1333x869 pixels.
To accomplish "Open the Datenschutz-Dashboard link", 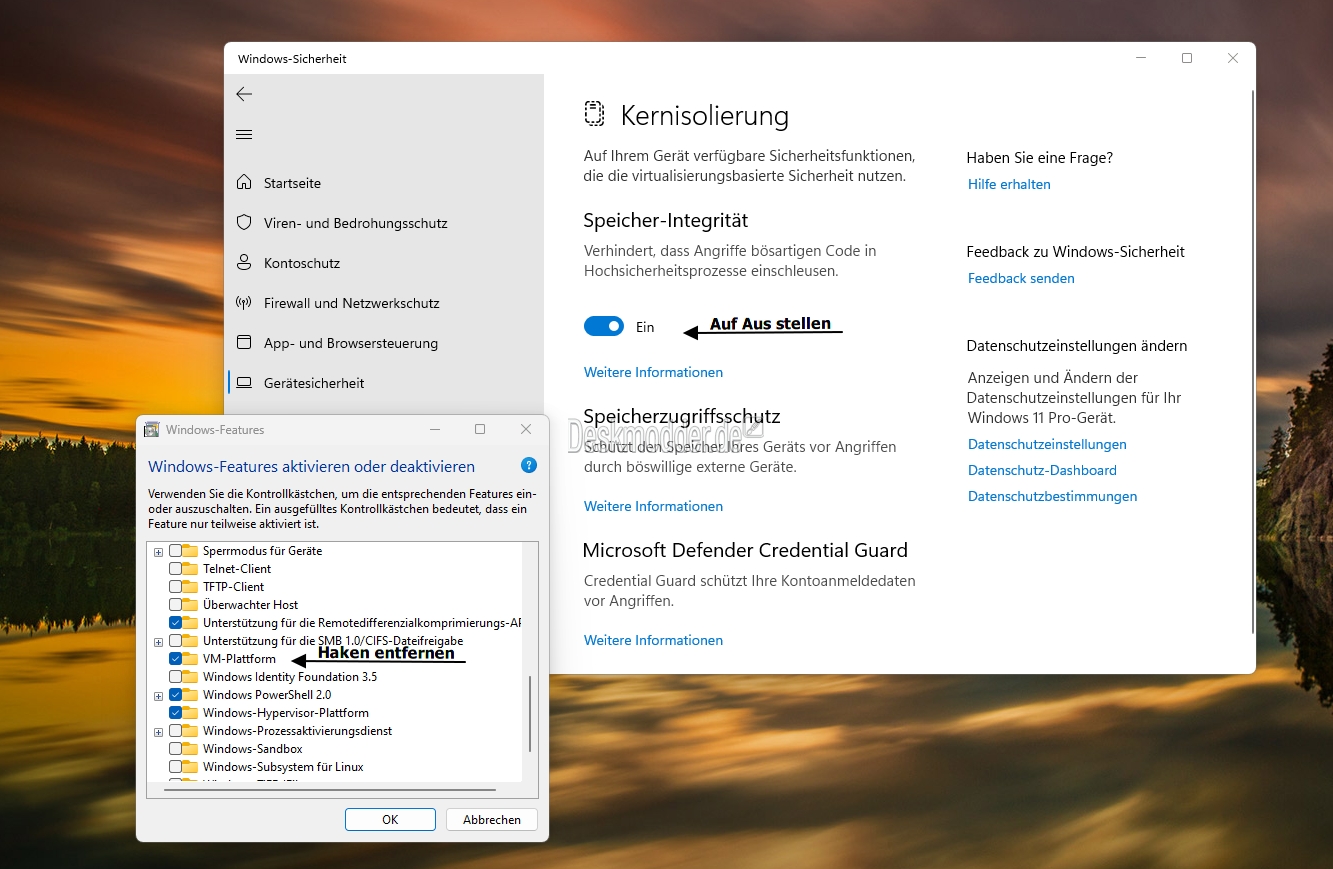I will coord(1042,470).
